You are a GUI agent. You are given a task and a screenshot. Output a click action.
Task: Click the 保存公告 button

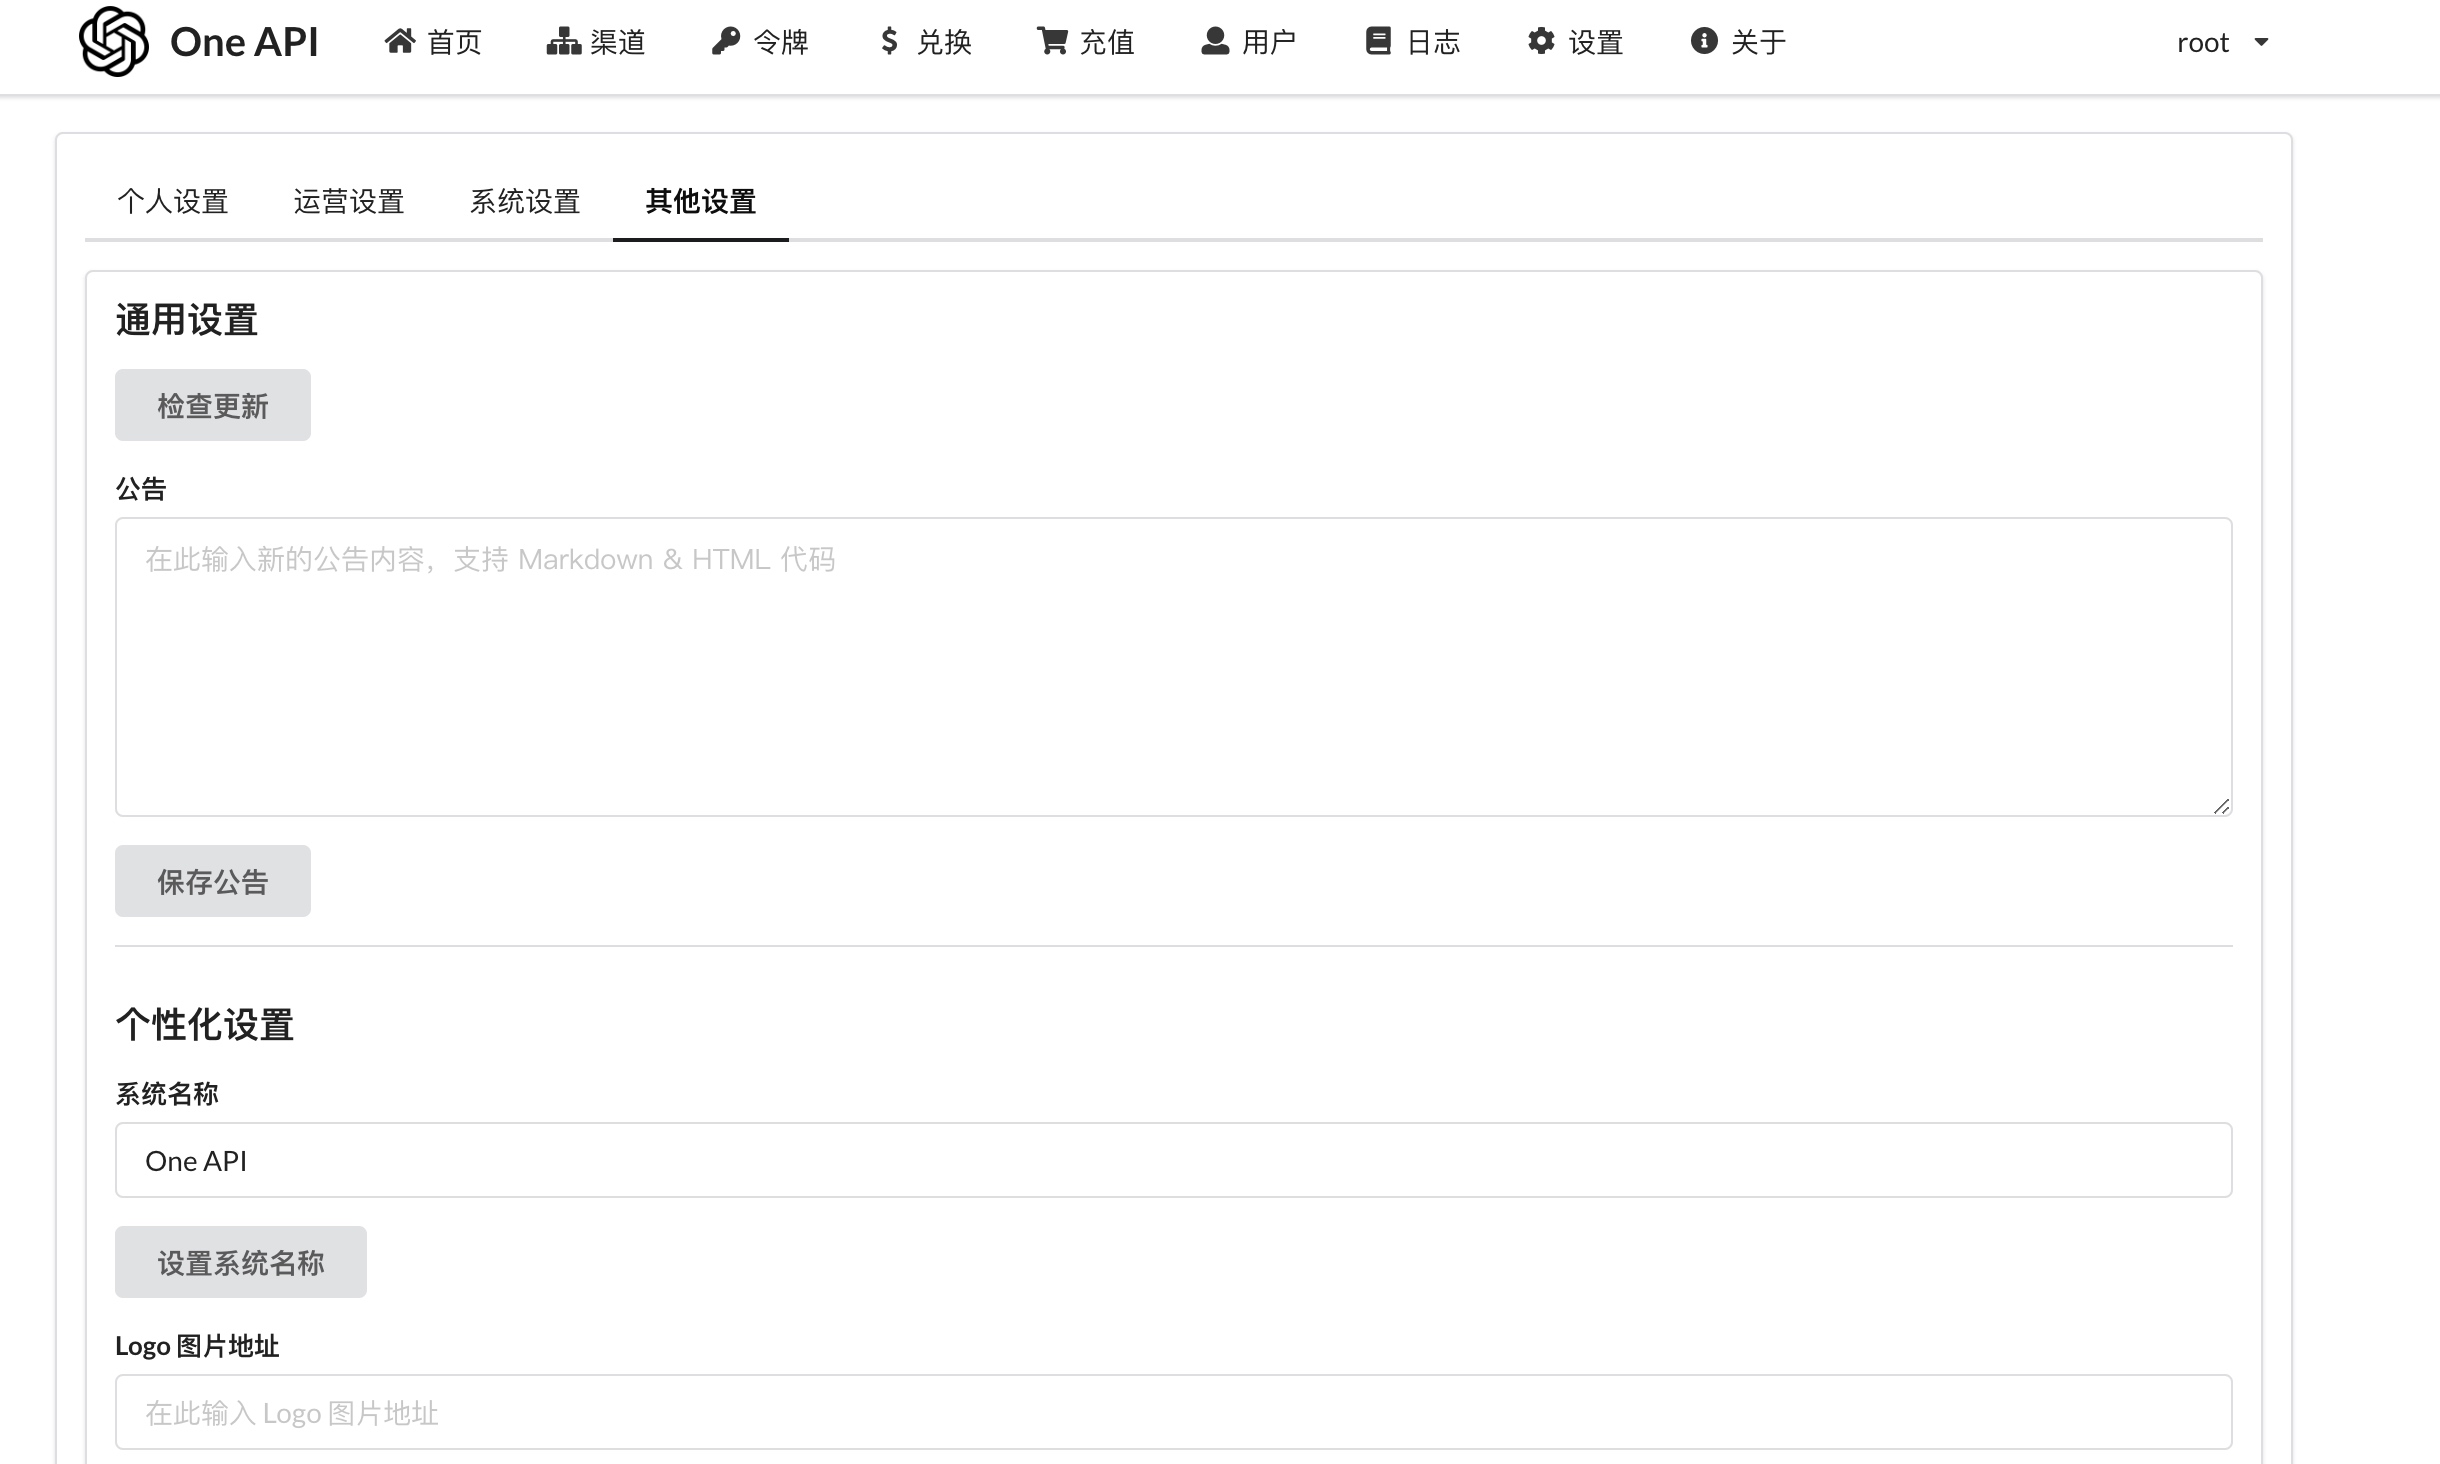(213, 881)
